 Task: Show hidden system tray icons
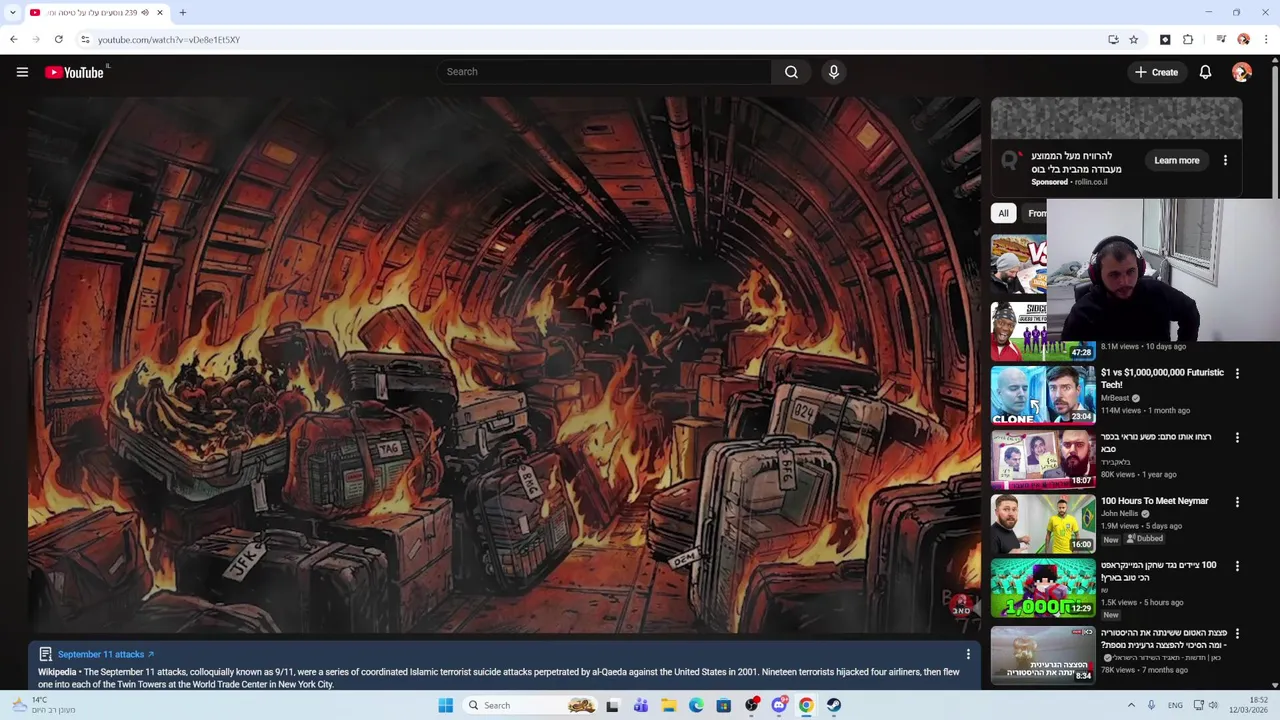click(x=1131, y=705)
